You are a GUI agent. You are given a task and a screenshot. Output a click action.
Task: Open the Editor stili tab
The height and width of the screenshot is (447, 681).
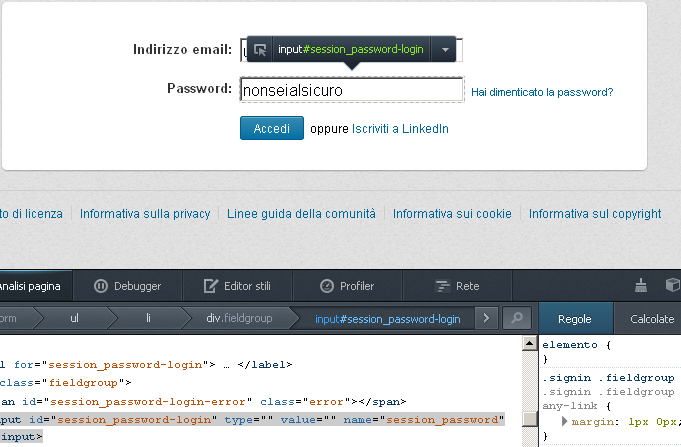coord(238,286)
